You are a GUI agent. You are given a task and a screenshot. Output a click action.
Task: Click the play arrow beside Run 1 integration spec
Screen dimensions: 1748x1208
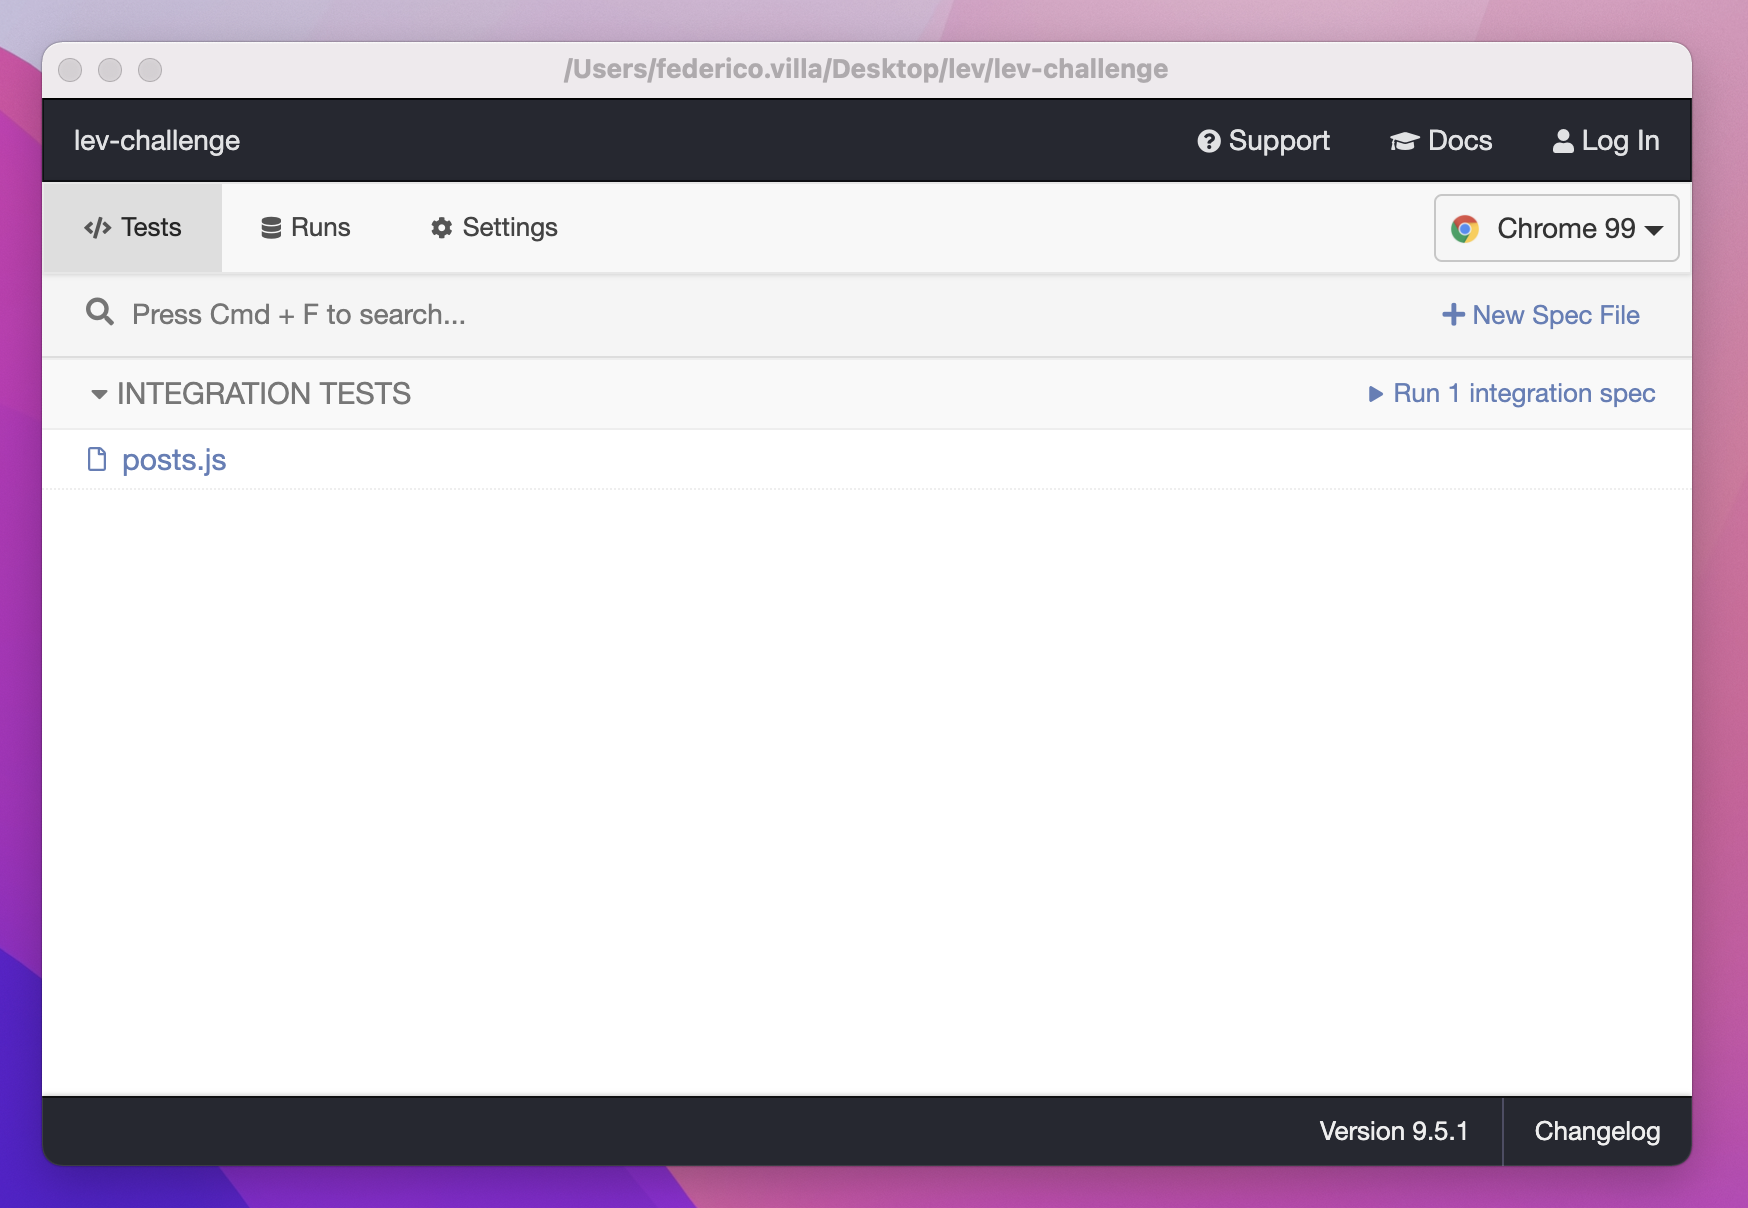click(1377, 394)
